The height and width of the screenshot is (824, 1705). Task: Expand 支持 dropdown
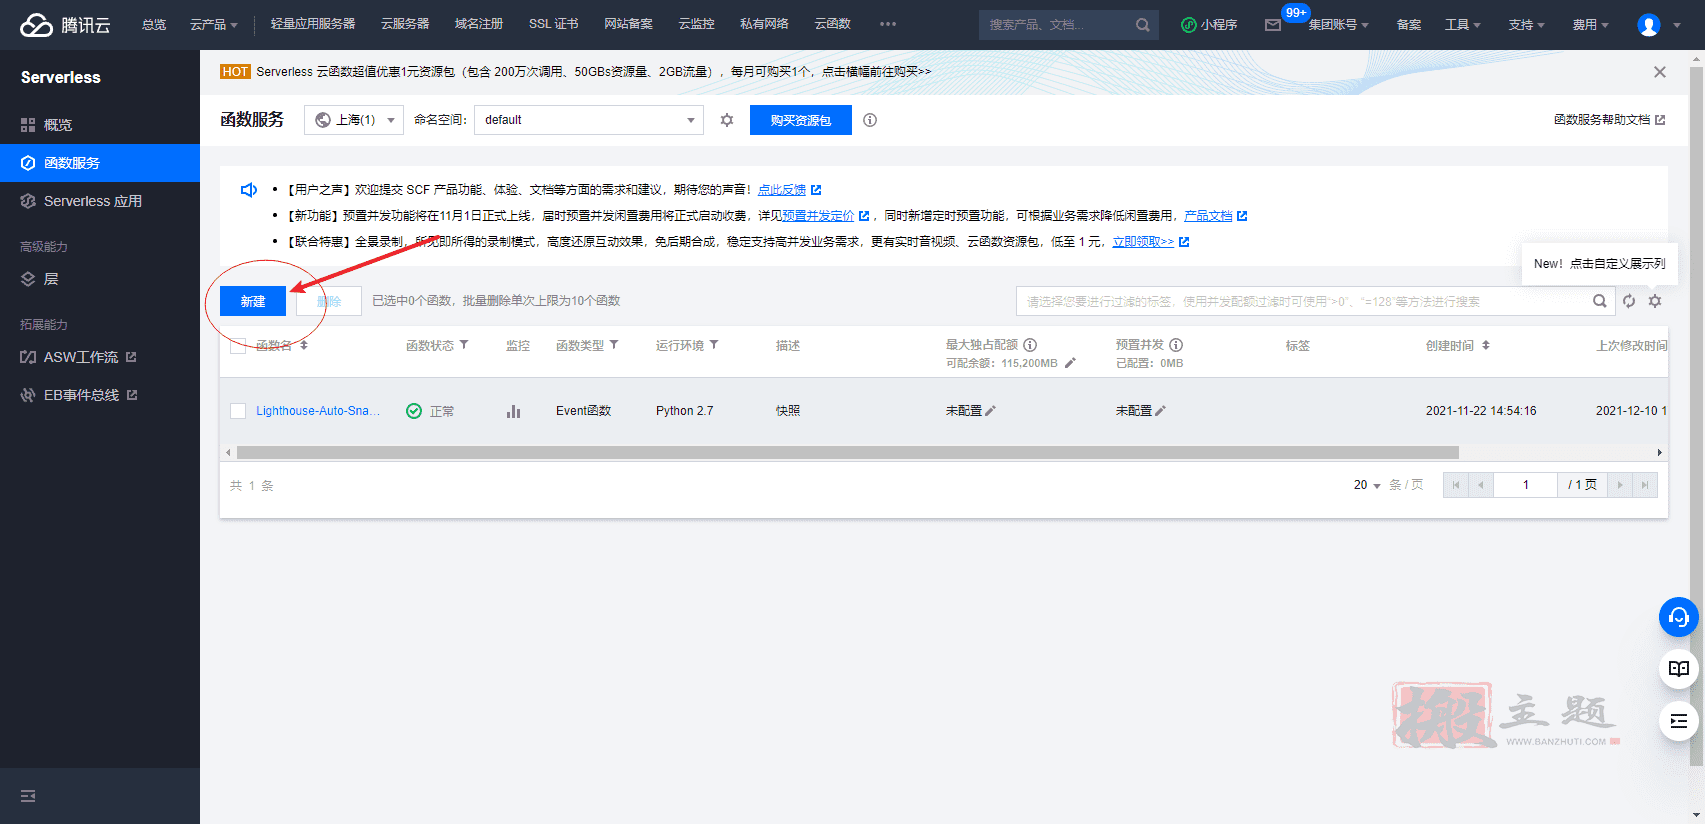tap(1527, 25)
